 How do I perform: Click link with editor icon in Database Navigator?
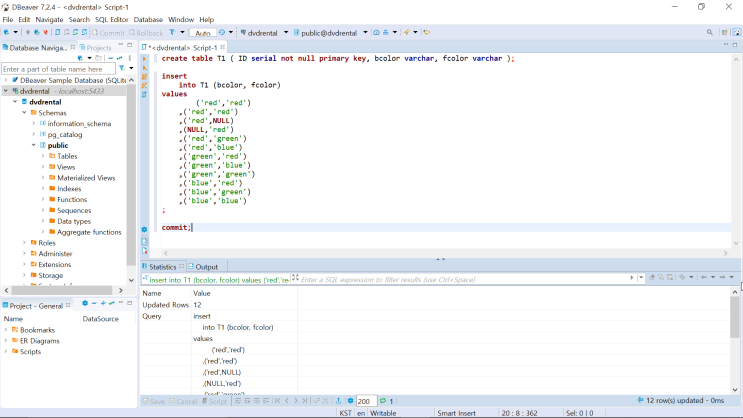pos(120,58)
